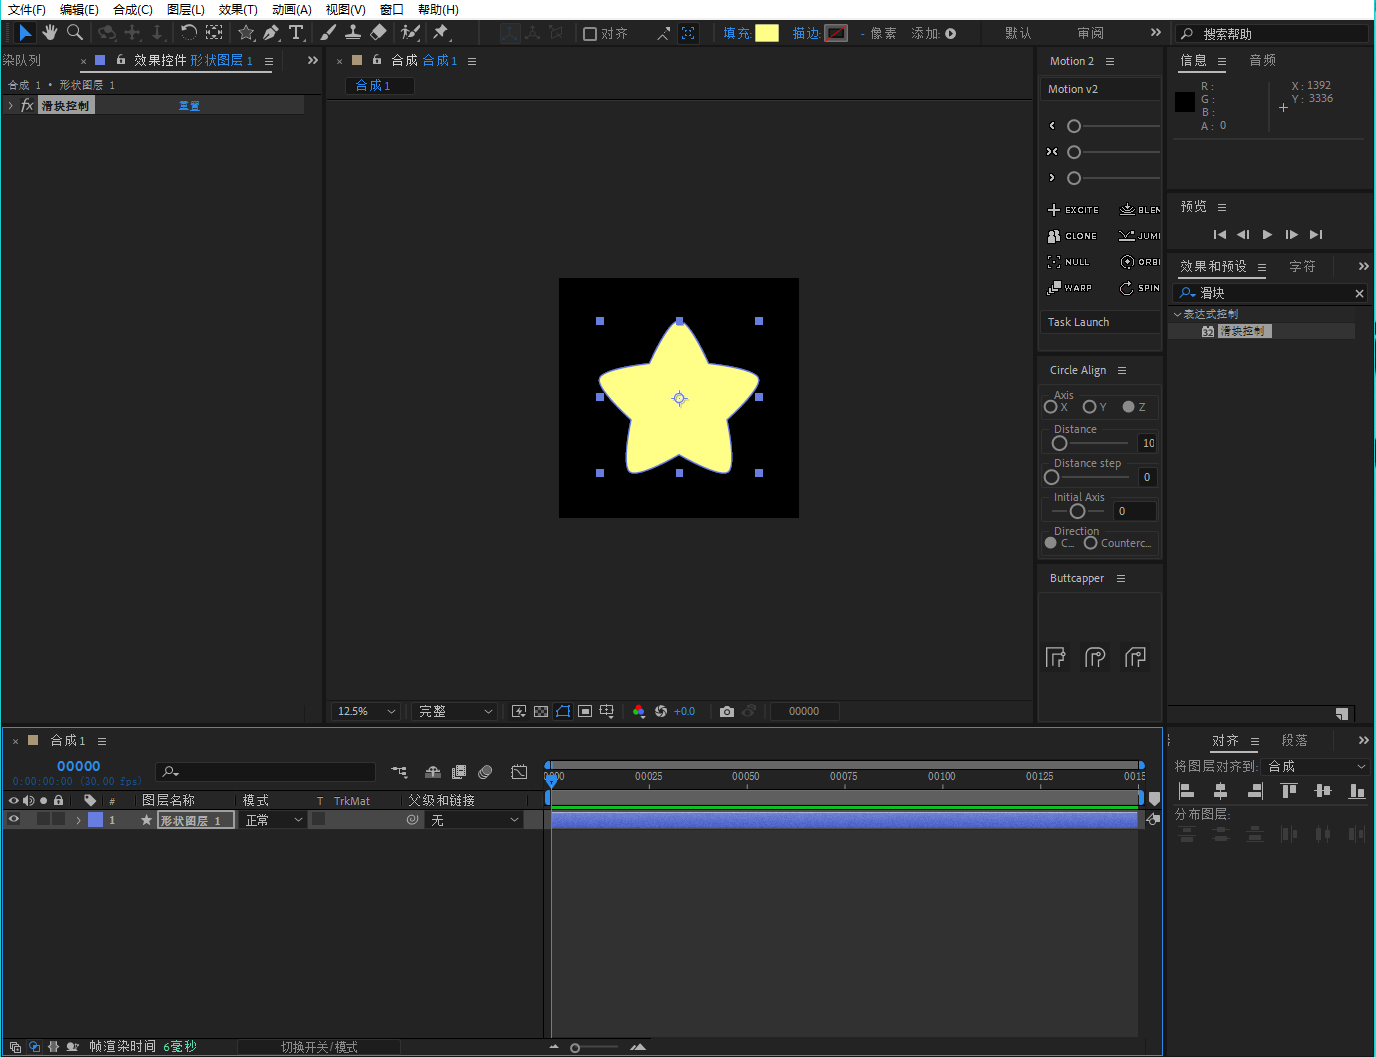Image resolution: width=1376 pixels, height=1057 pixels.
Task: Jump to the first frame in preview
Action: (1219, 234)
